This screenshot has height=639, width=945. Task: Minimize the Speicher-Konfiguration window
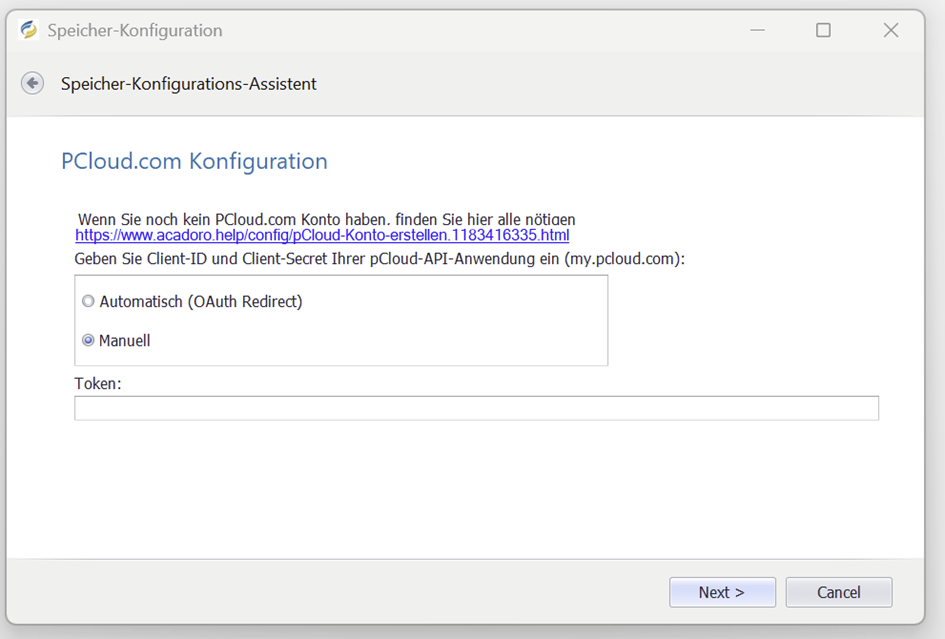coord(759,30)
